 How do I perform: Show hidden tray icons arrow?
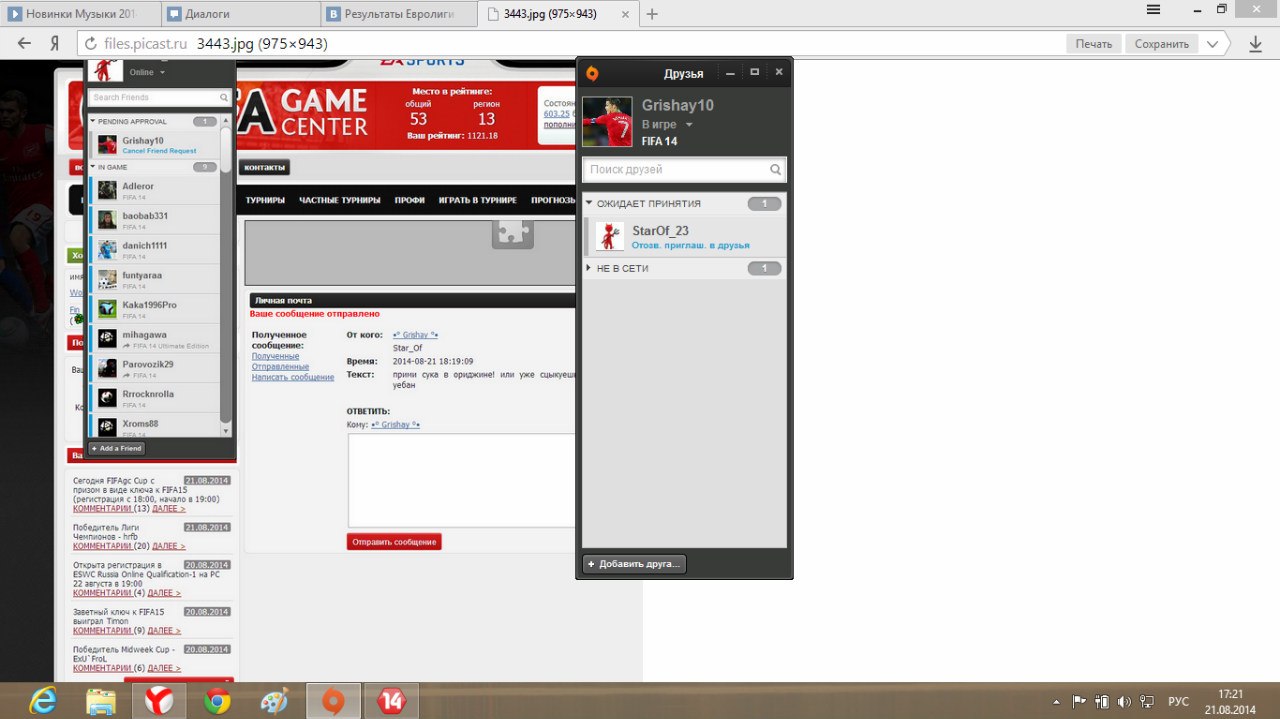pos(1056,702)
